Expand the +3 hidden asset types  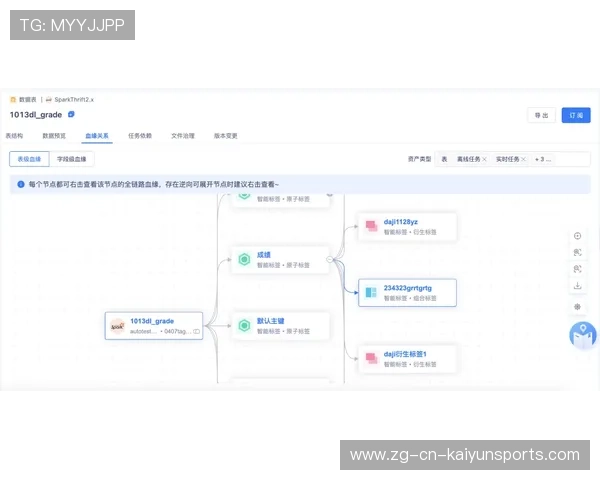coord(543,159)
